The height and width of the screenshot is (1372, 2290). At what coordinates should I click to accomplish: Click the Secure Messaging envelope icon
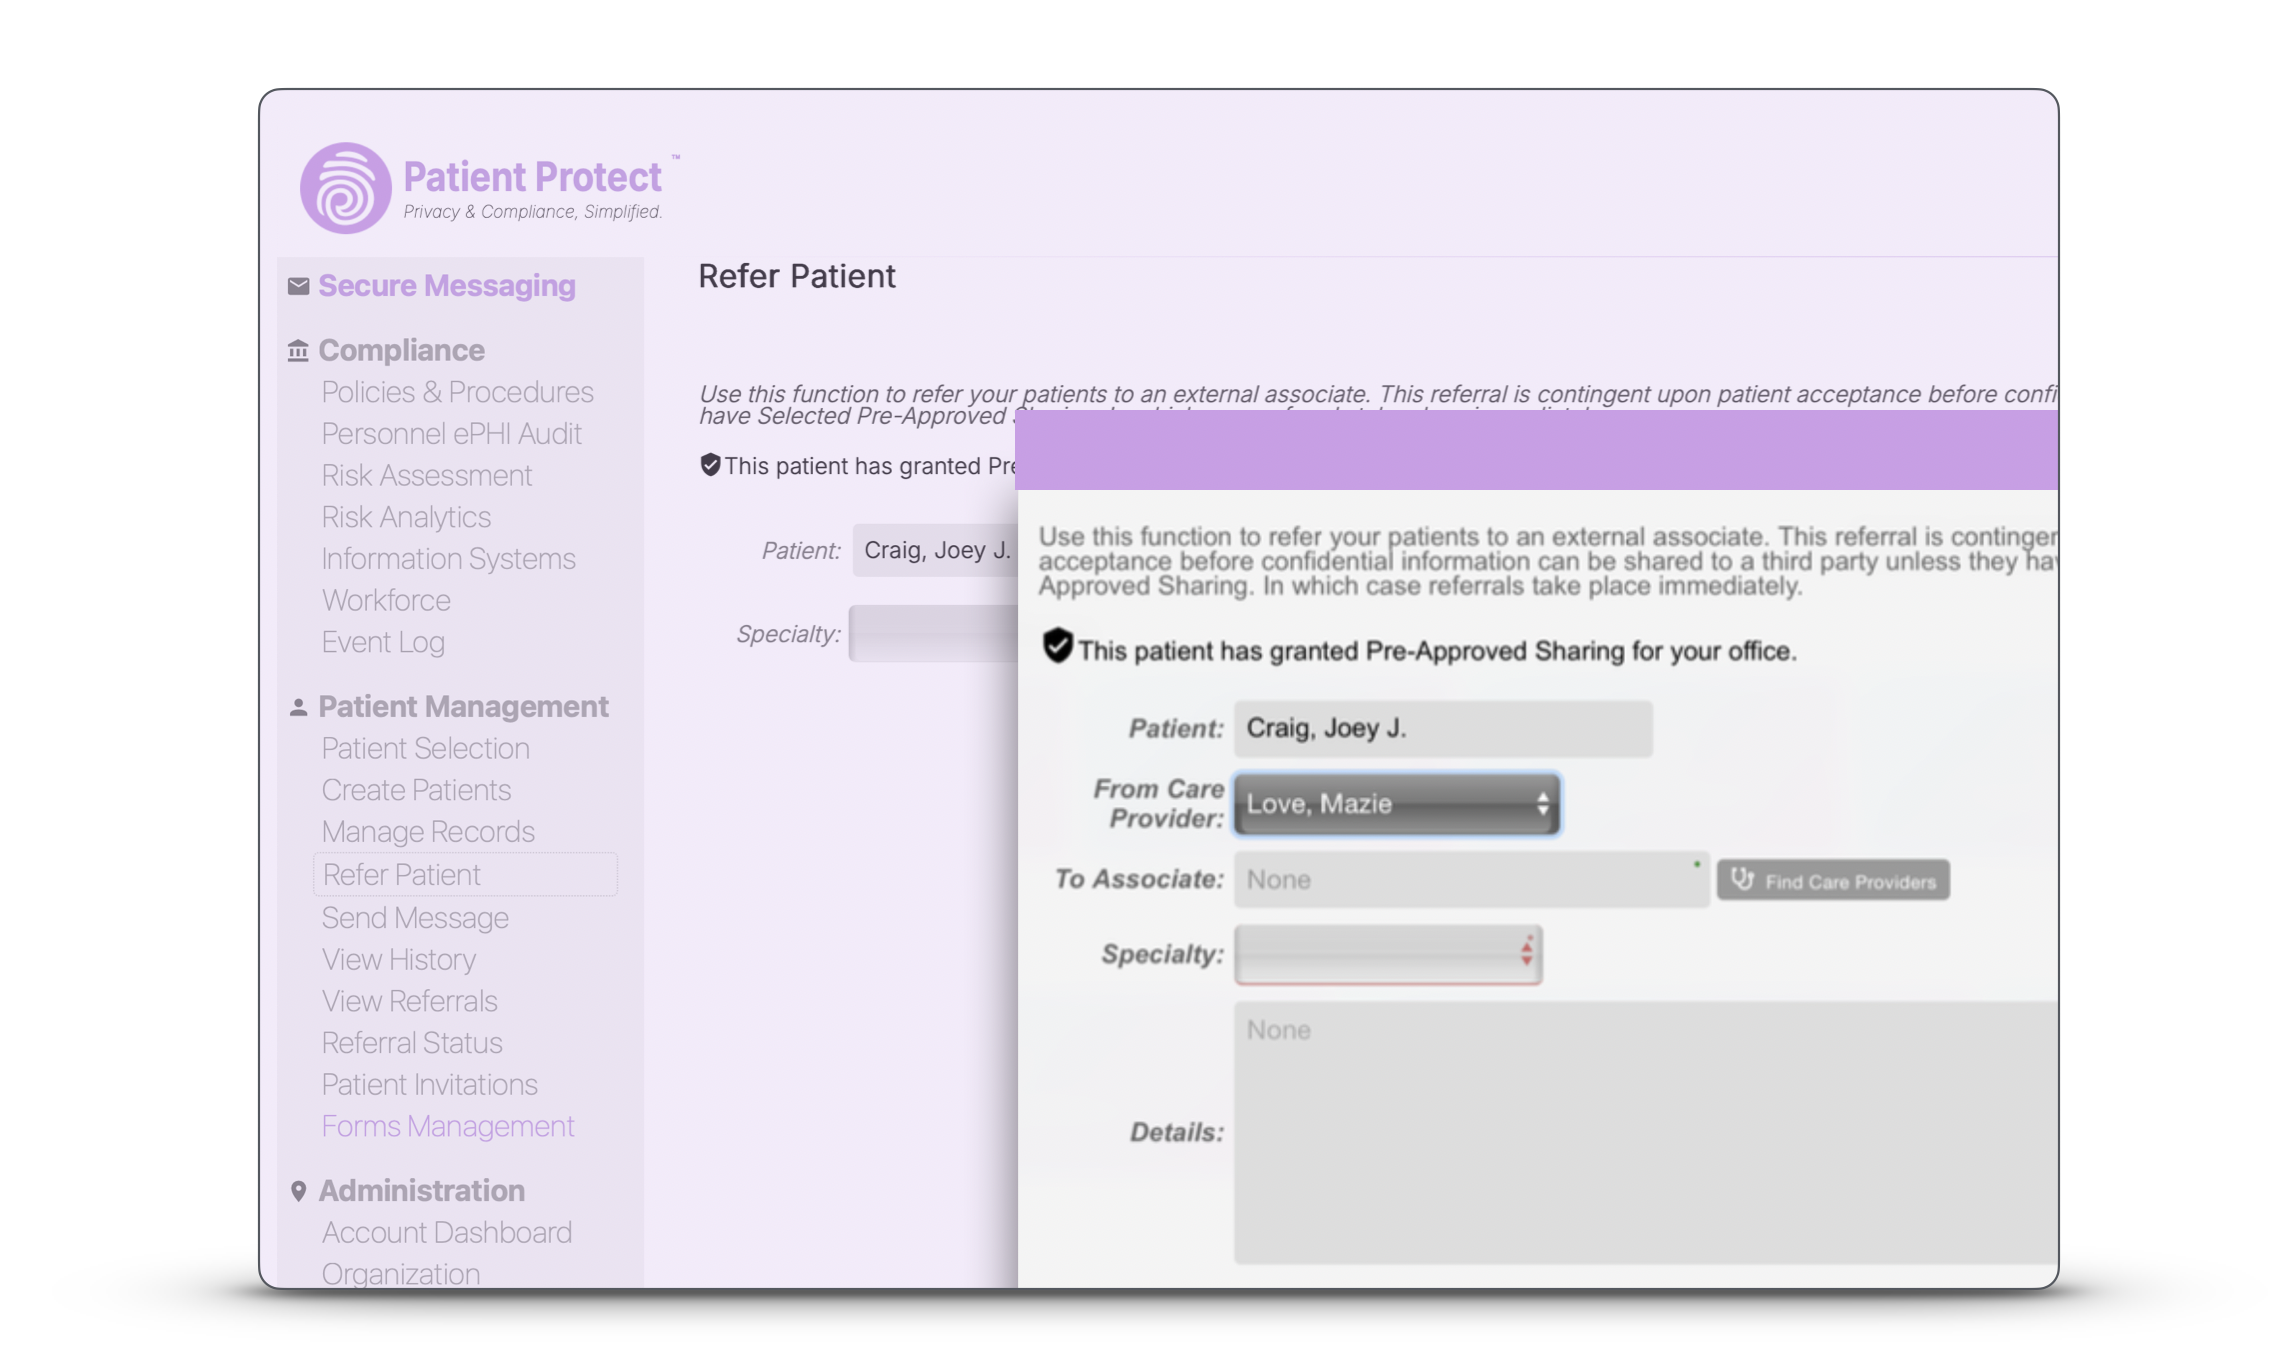pyautogui.click(x=298, y=286)
